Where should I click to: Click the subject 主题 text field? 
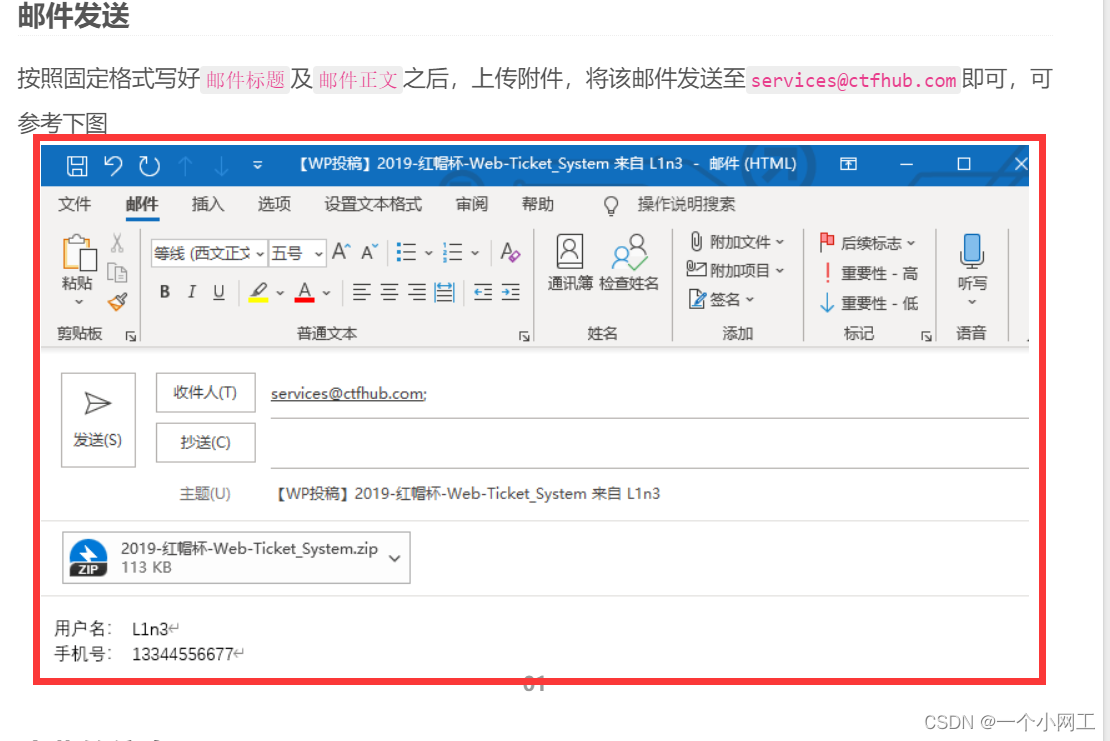[649, 494]
